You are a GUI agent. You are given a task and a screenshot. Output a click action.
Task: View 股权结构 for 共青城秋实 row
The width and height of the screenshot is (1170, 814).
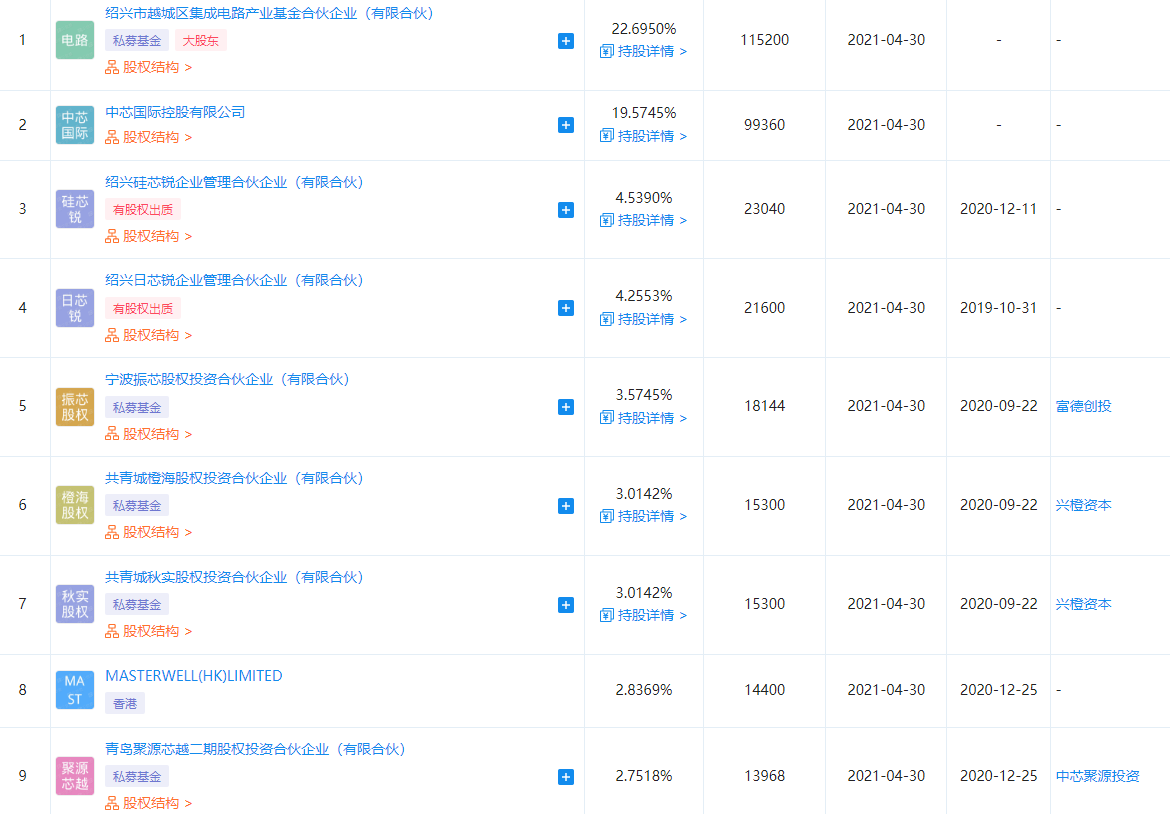pos(148,631)
